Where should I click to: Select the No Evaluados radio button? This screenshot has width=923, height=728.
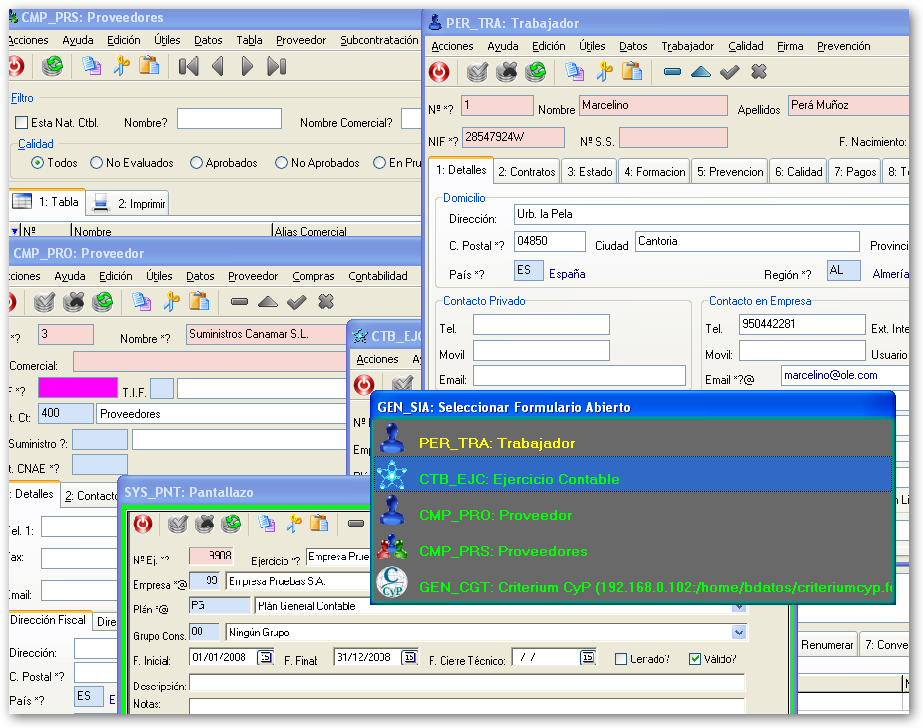pyautogui.click(x=97, y=163)
